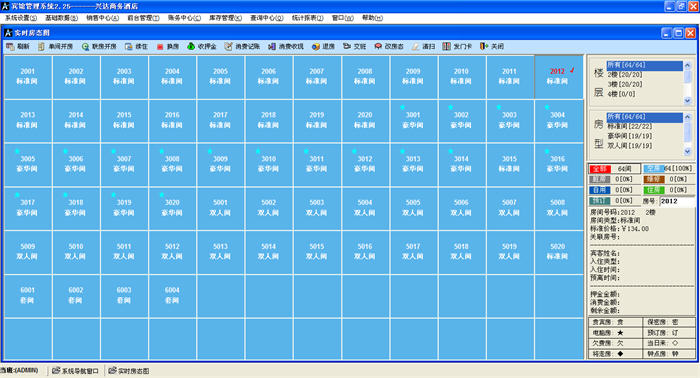This screenshot has height=378, width=700.
Task: Select room 2020 标准间 tile
Action: (365, 120)
